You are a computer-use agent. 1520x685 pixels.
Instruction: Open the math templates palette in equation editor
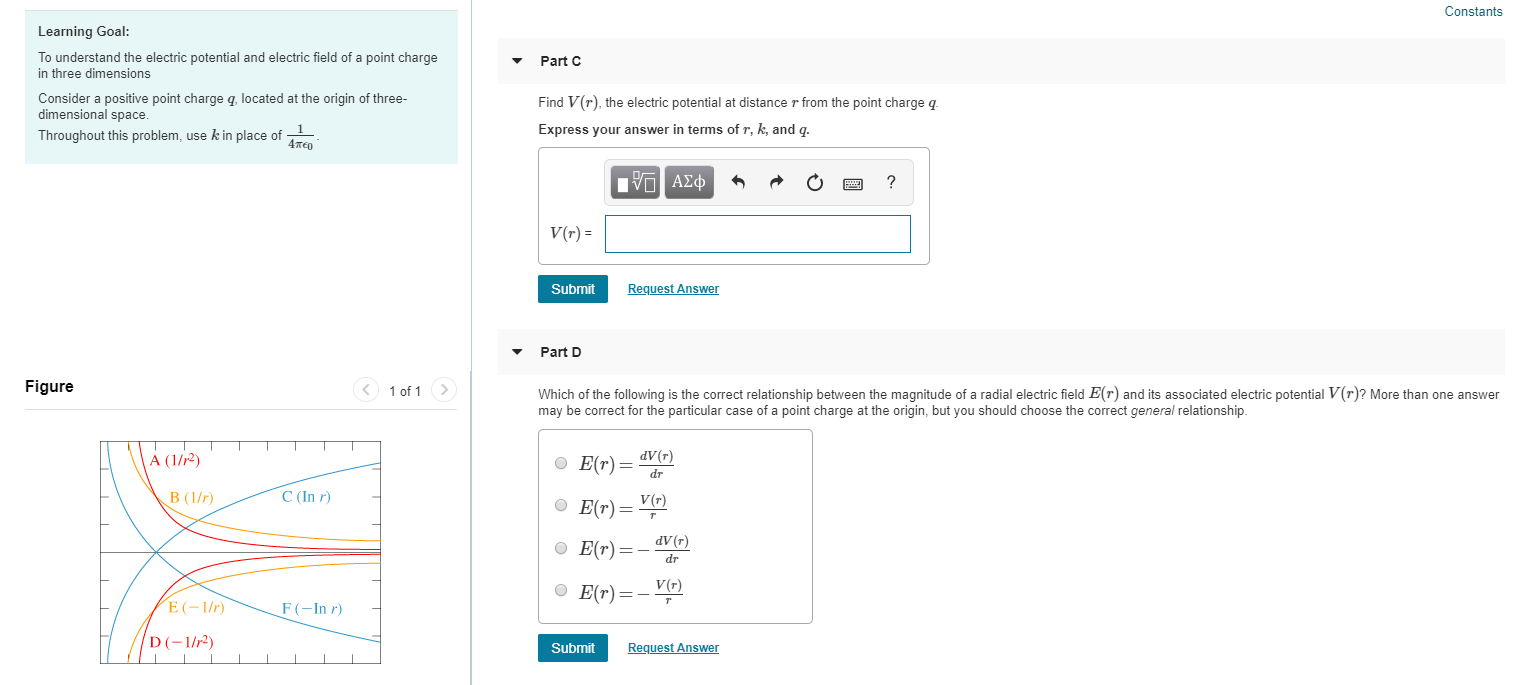(x=634, y=182)
